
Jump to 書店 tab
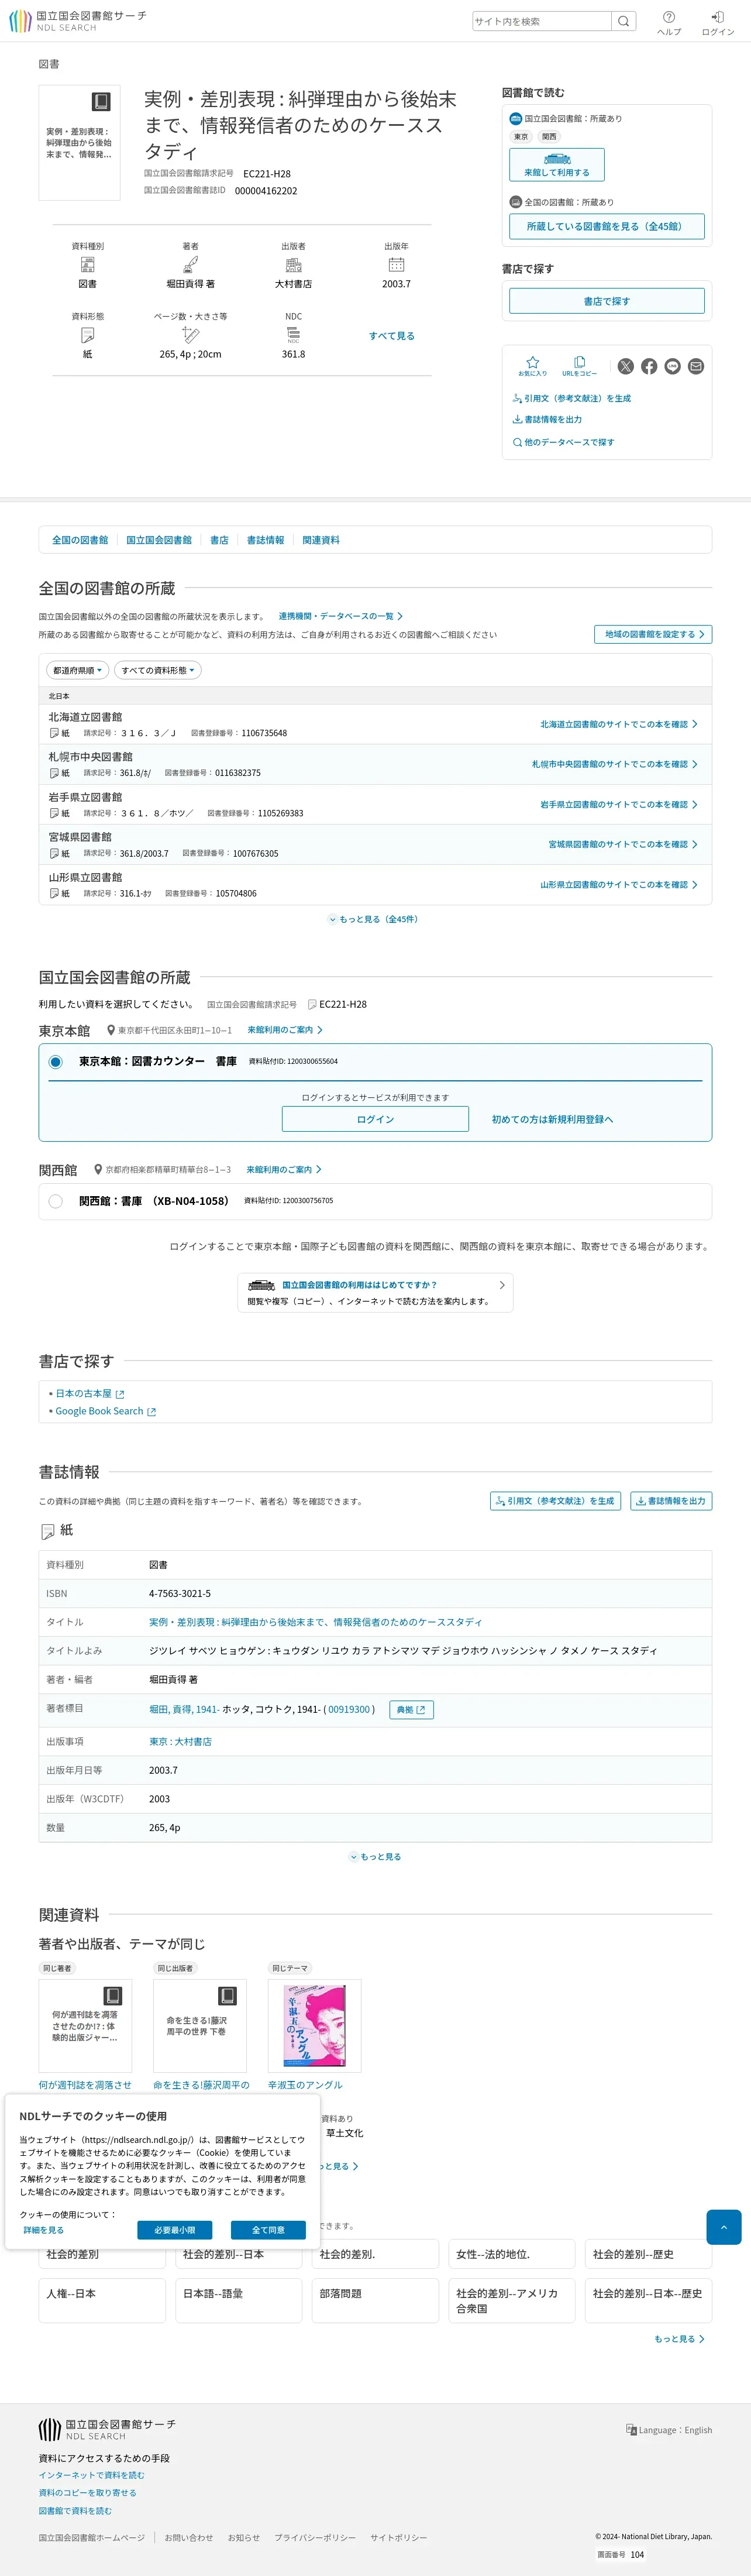219,540
